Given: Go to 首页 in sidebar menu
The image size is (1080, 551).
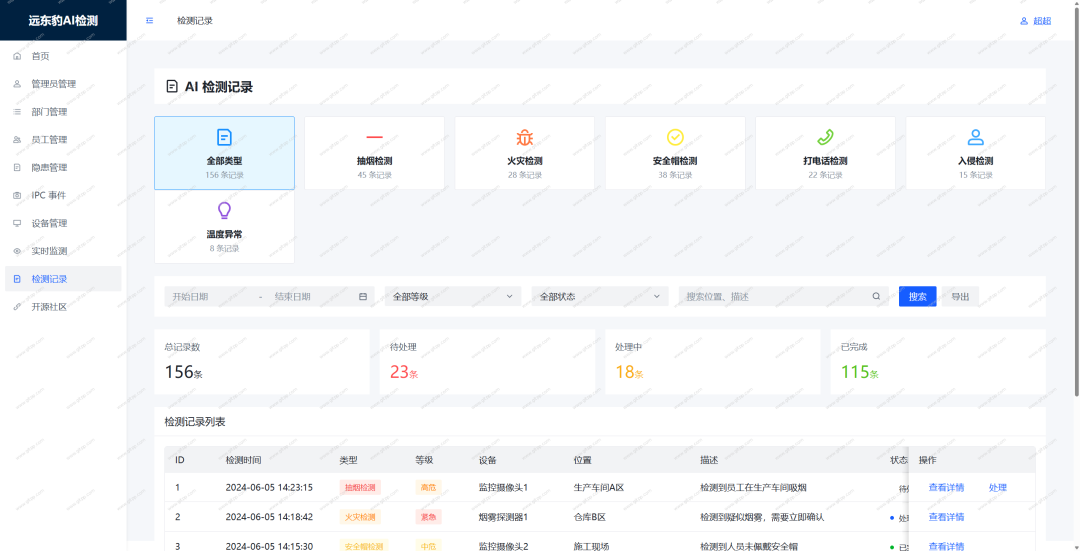Looking at the screenshot, I should [x=63, y=56].
